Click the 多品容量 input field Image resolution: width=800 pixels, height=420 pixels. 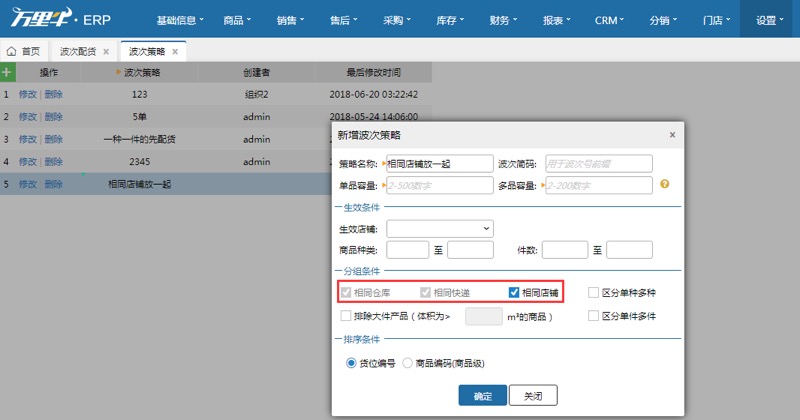coord(599,185)
